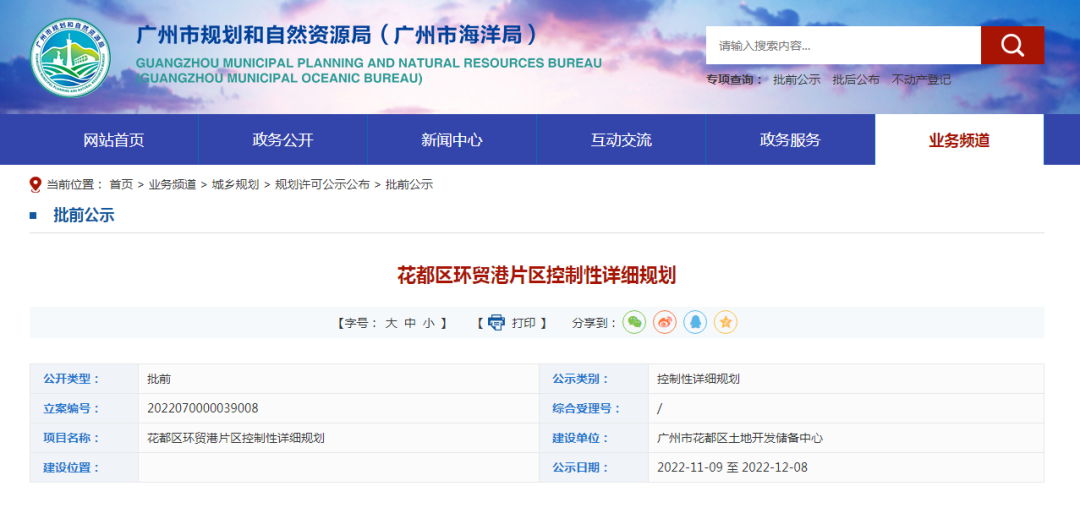1080x508 pixels.
Task: Go to 首页 breadcrumb link
Action: tap(121, 184)
